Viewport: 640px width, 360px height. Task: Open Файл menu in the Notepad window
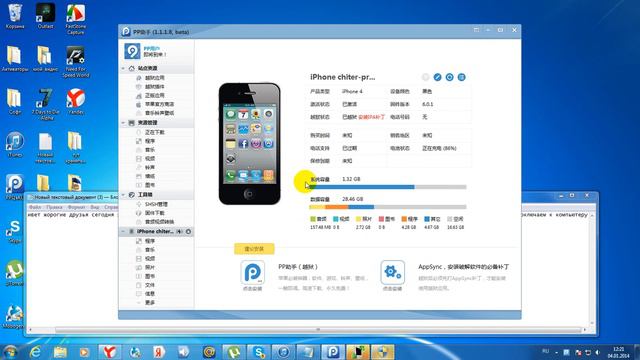pos(35,207)
